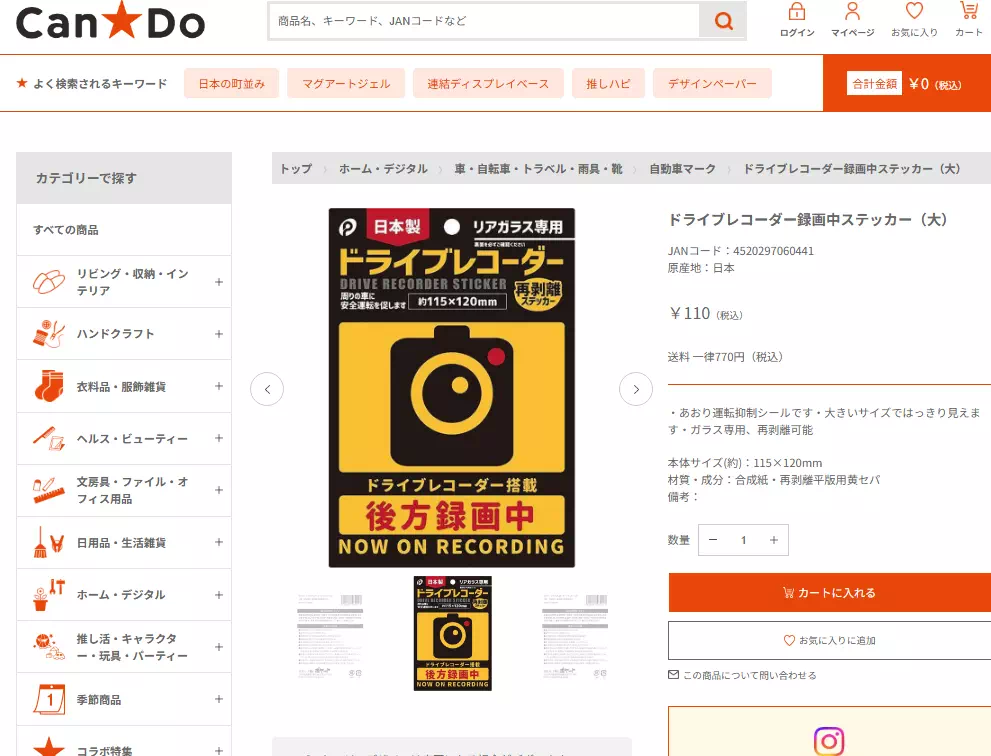Select すべての商品 in category menu
This screenshot has width=991, height=756.
[66, 230]
